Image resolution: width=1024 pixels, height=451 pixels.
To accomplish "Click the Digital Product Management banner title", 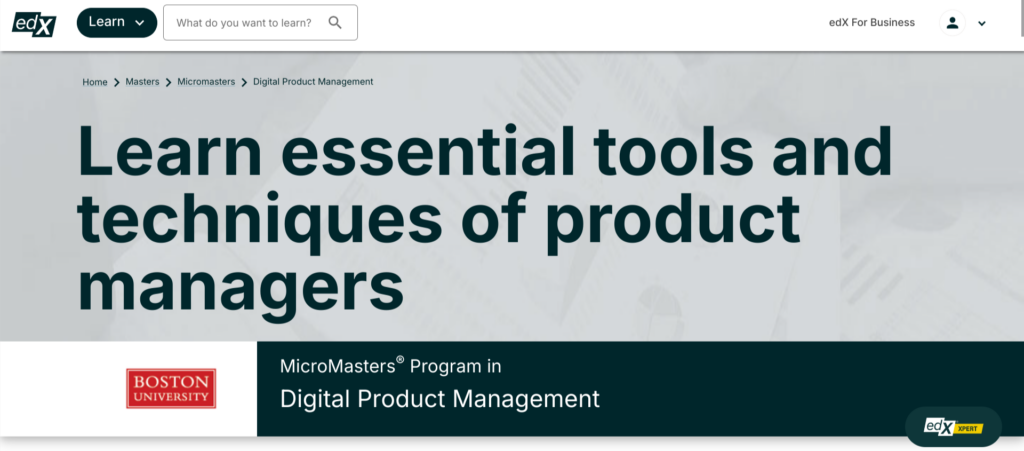I will (440, 399).
